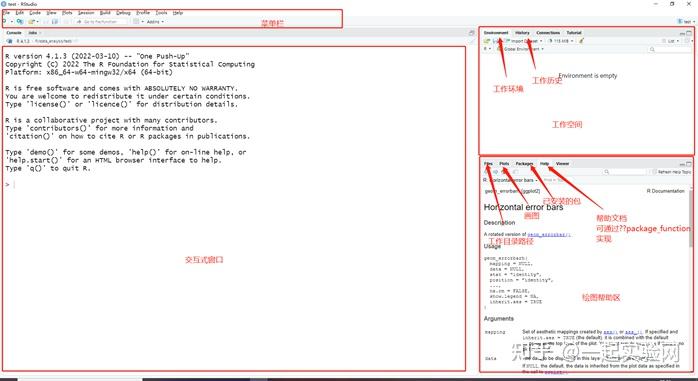This screenshot has width=698, height=381.
Task: Click the 'Horizontal error bars' heading
Action: [524, 207]
